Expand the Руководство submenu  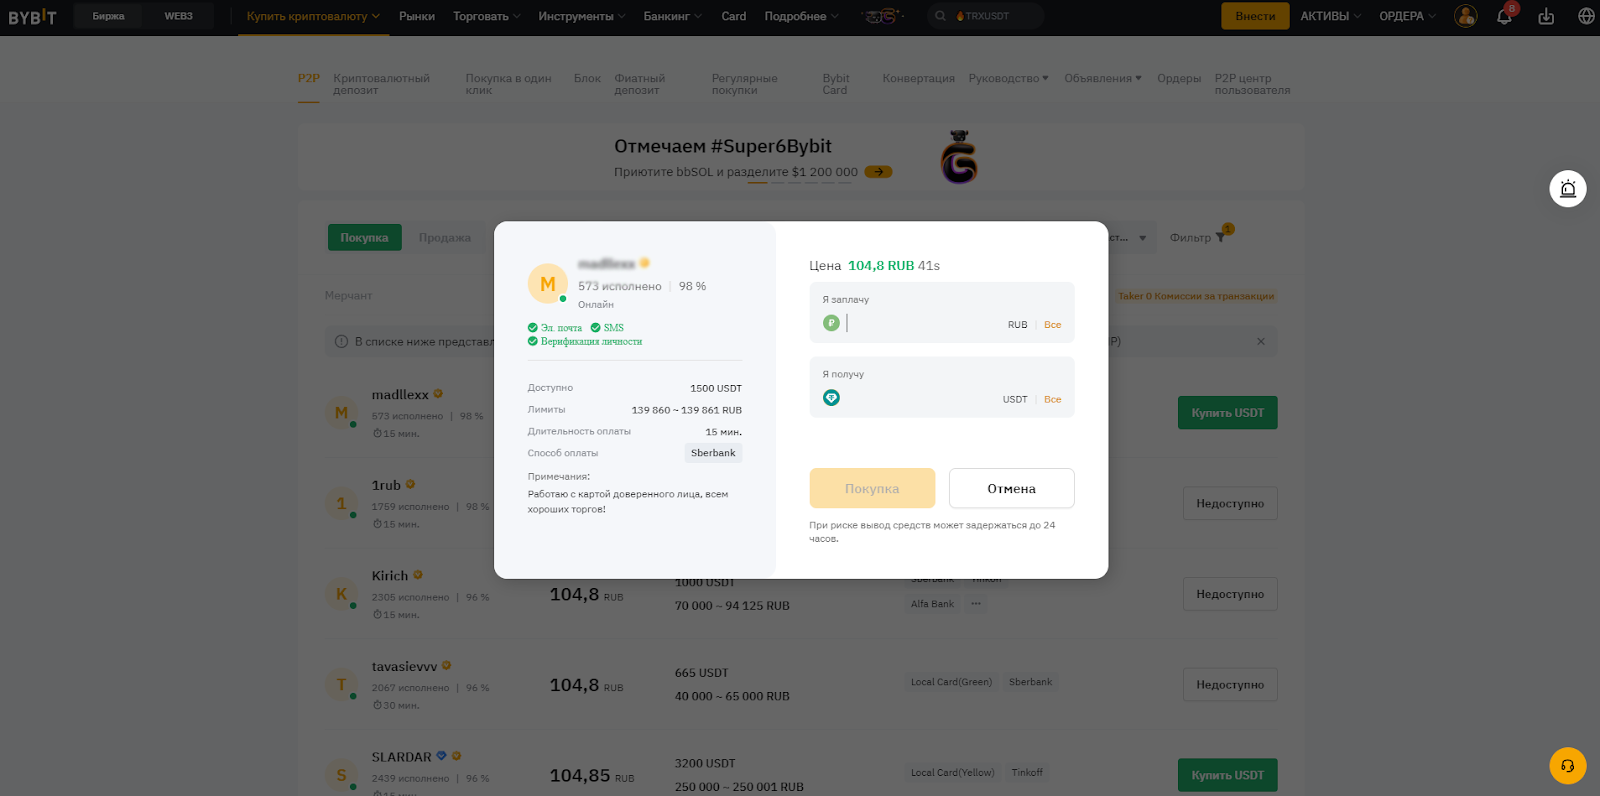pos(1008,78)
